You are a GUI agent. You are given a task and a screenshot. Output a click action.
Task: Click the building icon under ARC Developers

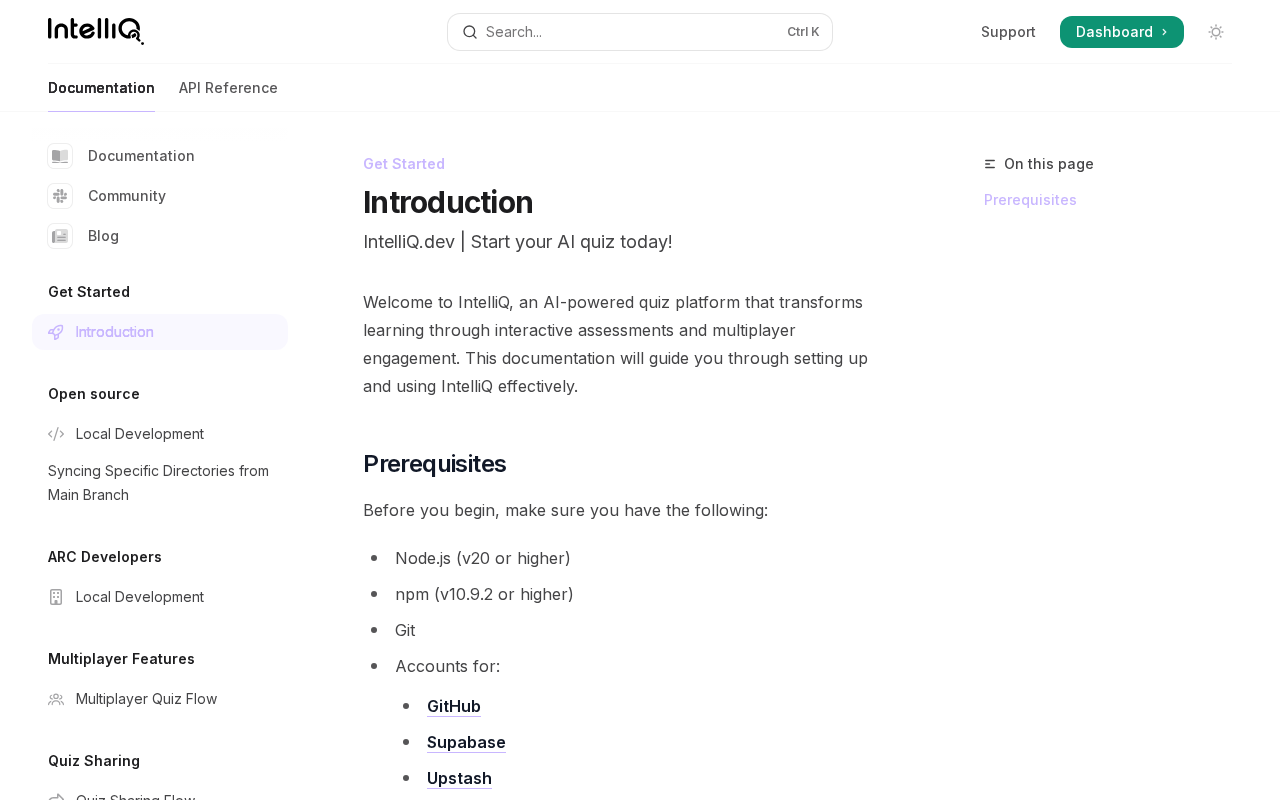pyautogui.click(x=56, y=597)
